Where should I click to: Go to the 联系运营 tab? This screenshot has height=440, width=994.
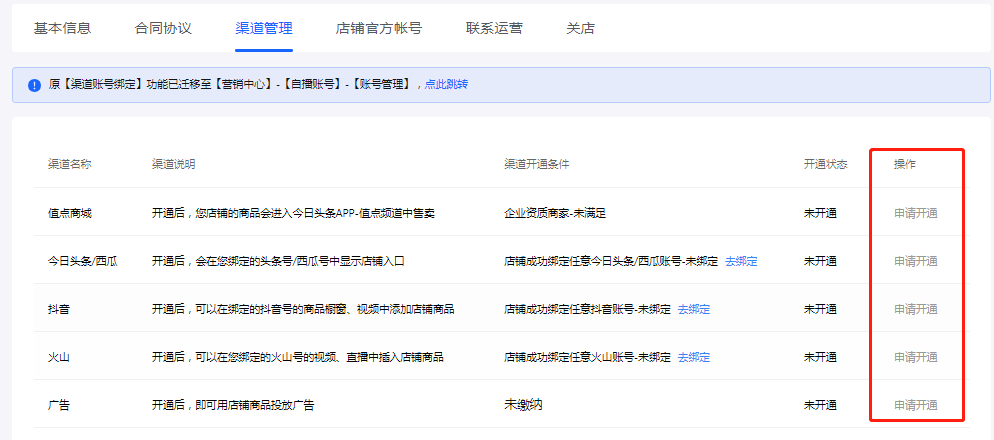point(494,28)
